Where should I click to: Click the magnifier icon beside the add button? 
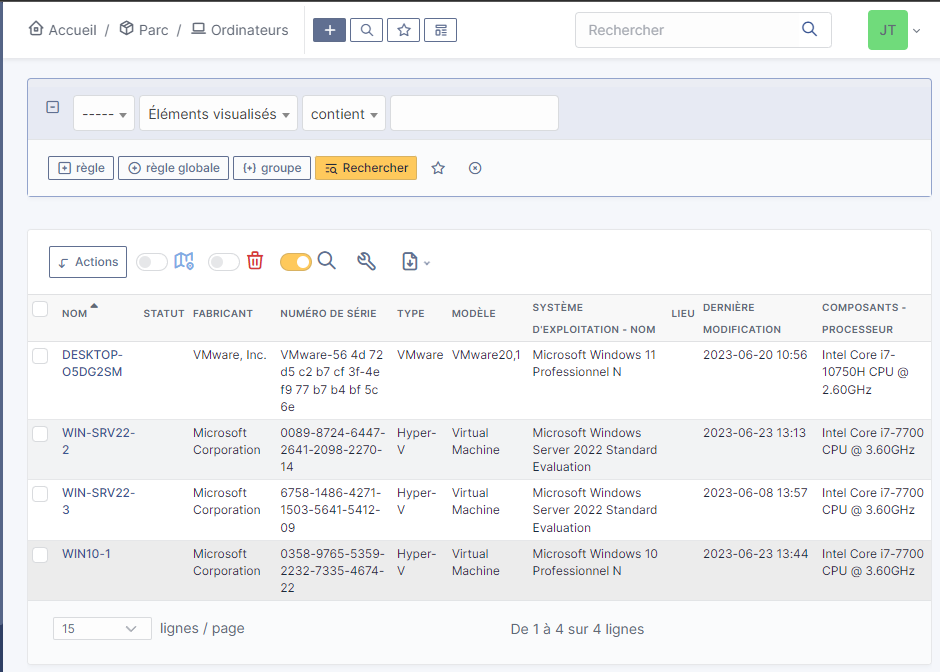[367, 30]
